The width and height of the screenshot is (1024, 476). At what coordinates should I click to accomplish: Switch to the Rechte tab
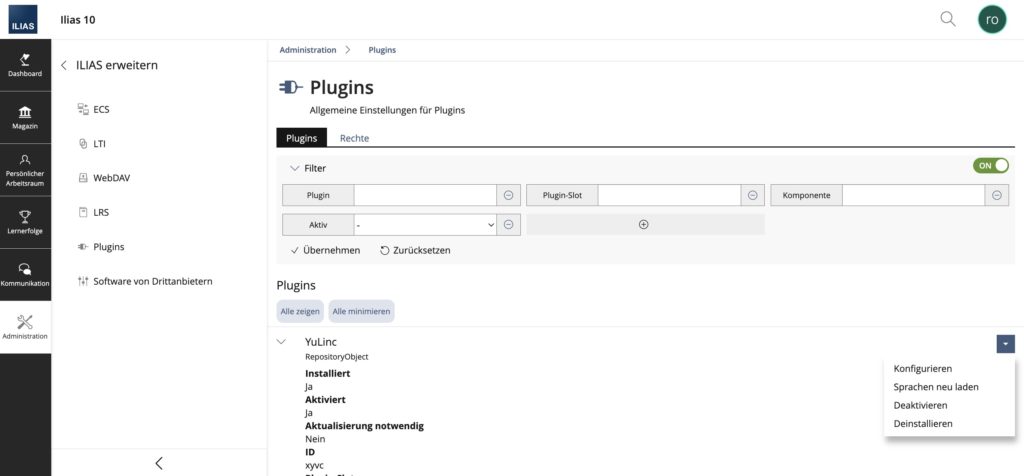tap(354, 139)
